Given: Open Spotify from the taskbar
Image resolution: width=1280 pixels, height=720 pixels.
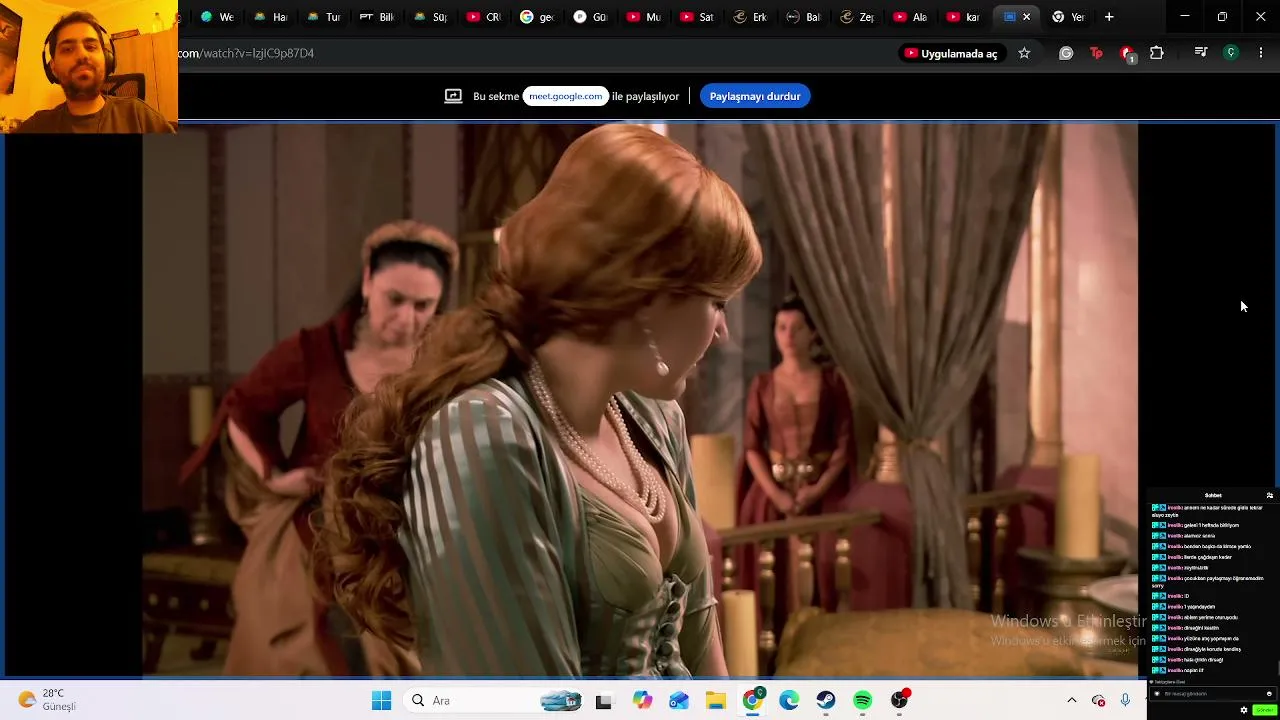Looking at the screenshot, I should coord(863,701).
